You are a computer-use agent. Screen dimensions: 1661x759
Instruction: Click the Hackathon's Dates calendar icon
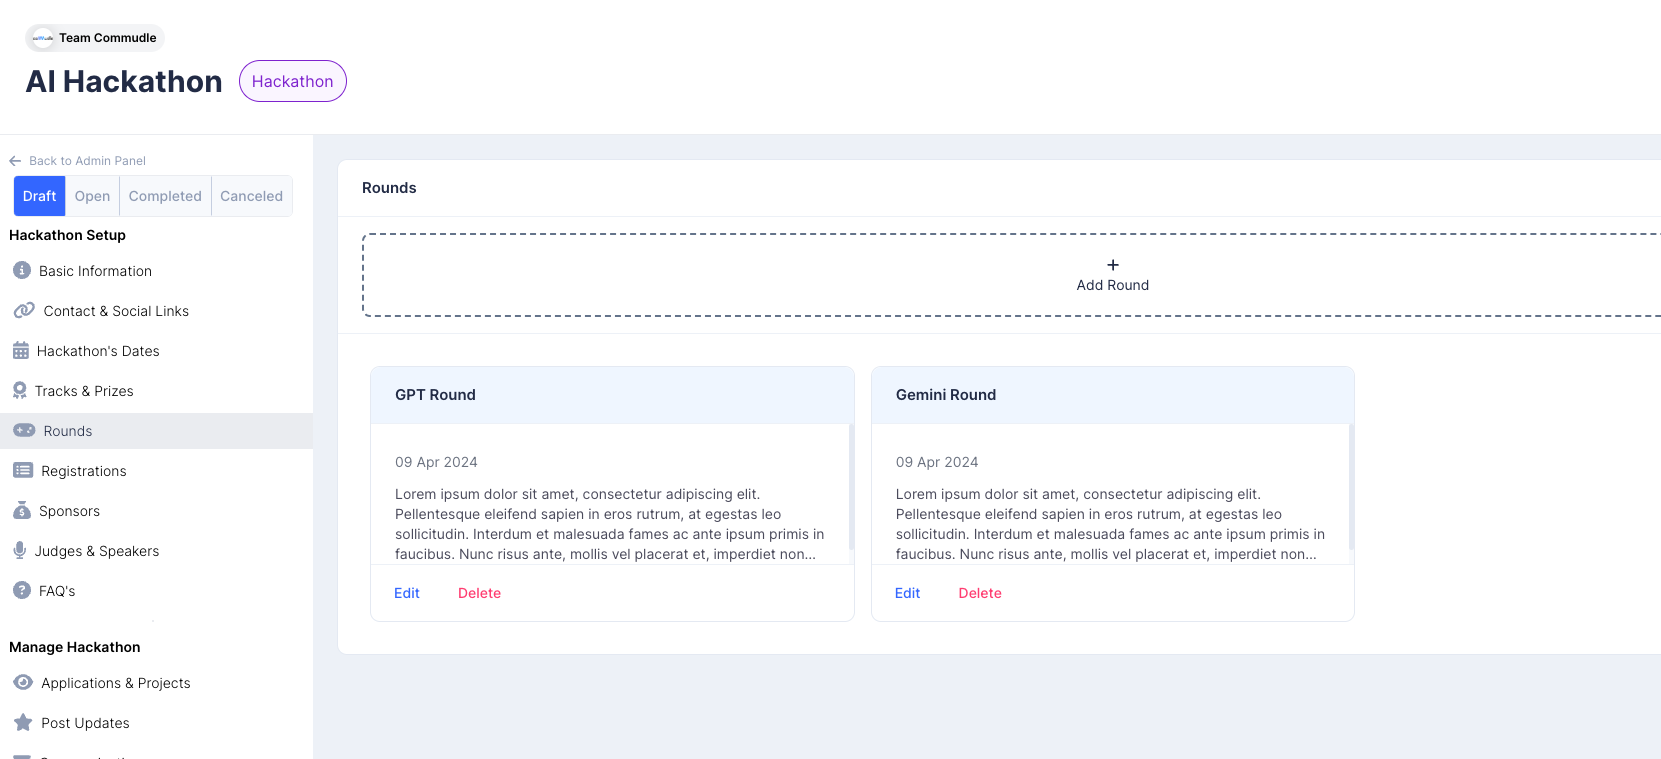click(x=21, y=351)
